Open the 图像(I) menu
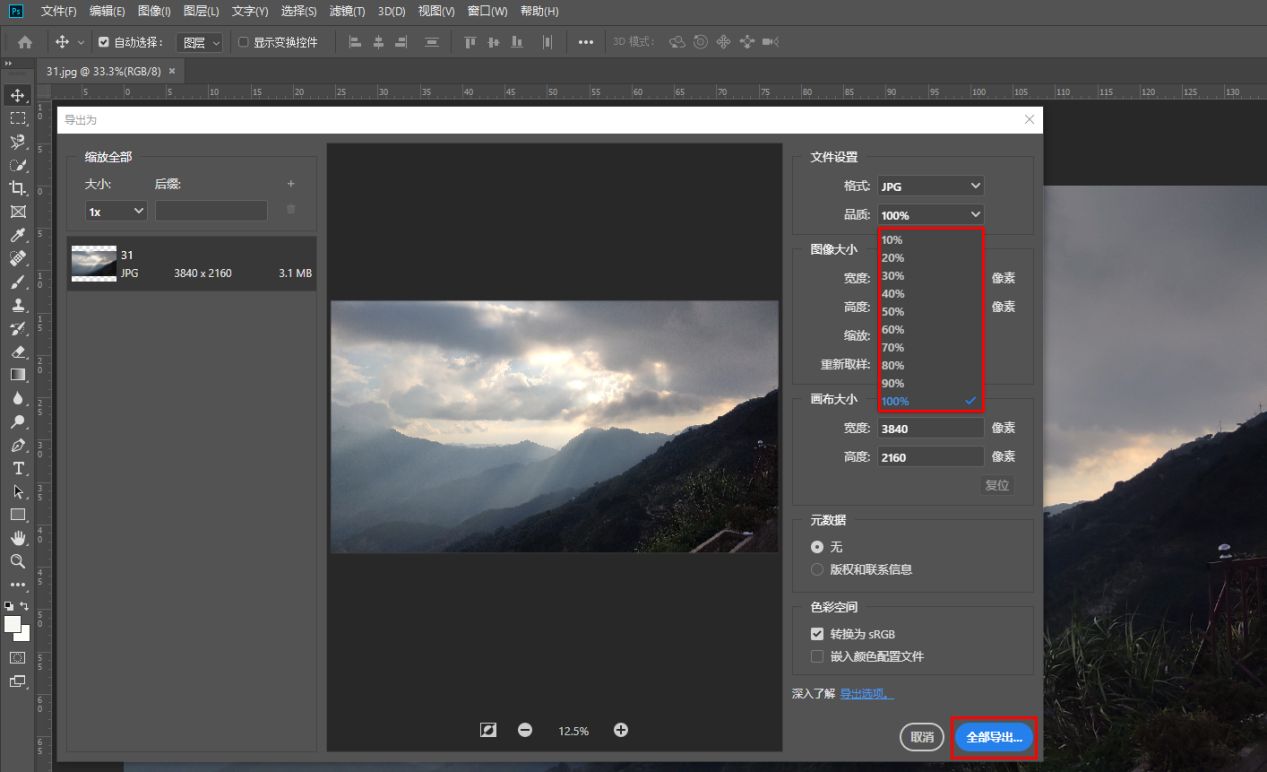The height and width of the screenshot is (772, 1267). click(x=154, y=11)
